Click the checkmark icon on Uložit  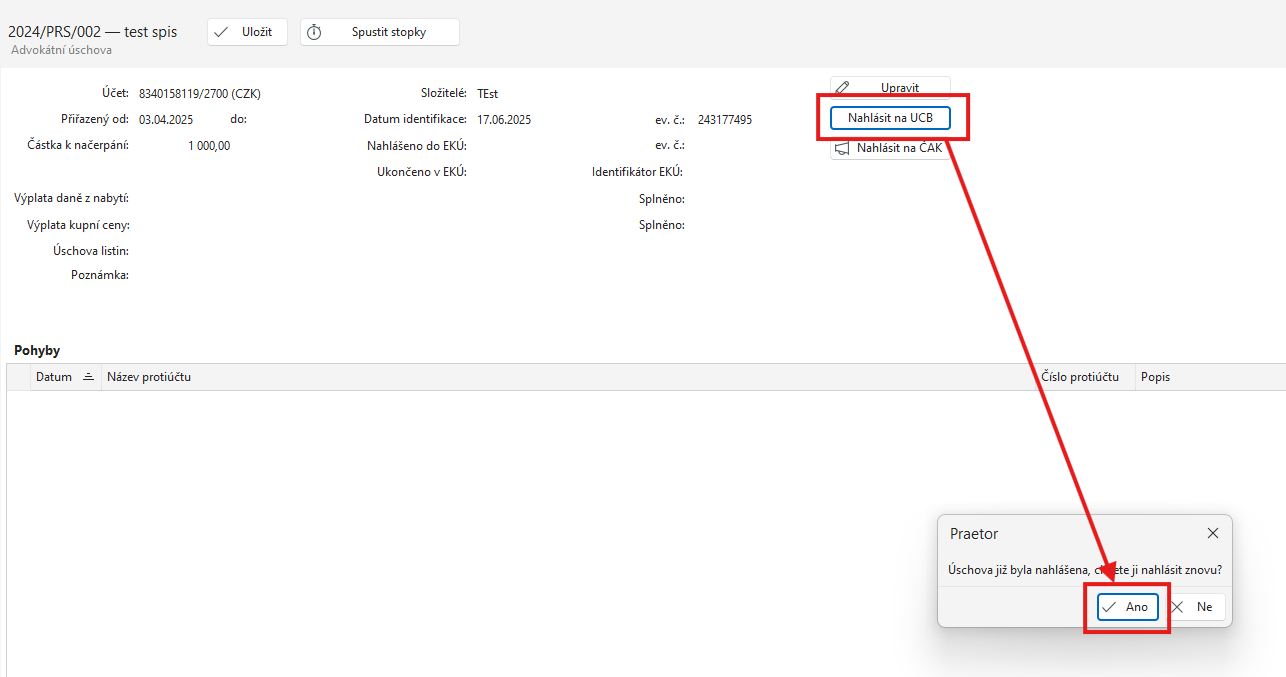(221, 32)
